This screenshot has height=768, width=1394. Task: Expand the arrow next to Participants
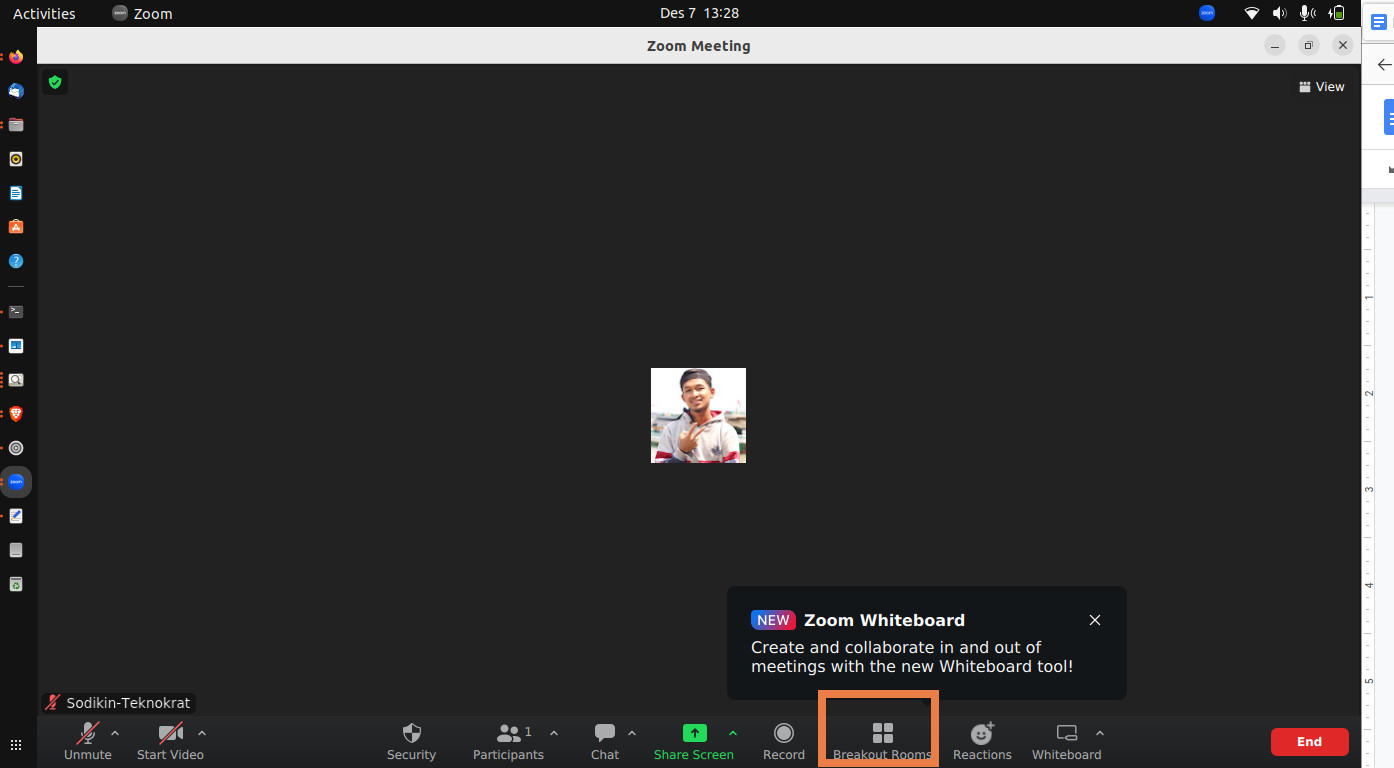pyautogui.click(x=554, y=733)
